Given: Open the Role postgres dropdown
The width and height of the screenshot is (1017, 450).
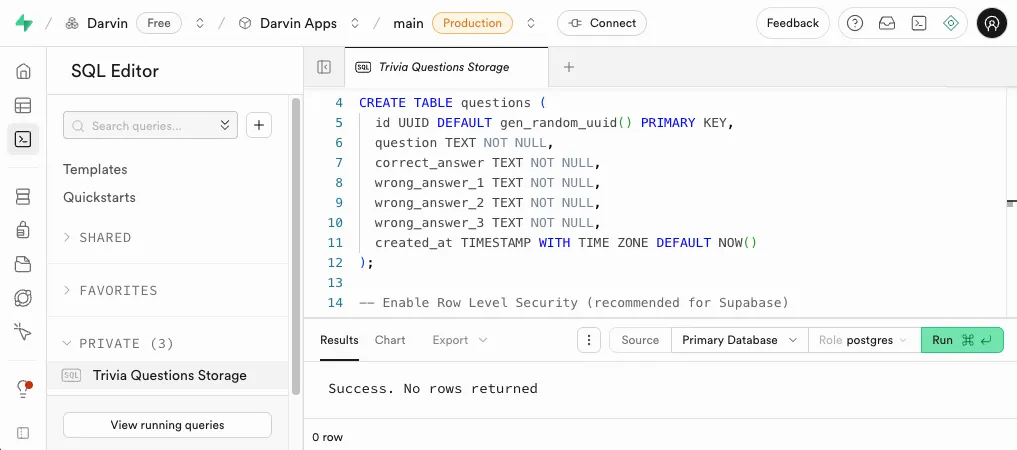Looking at the screenshot, I should tap(865, 340).
